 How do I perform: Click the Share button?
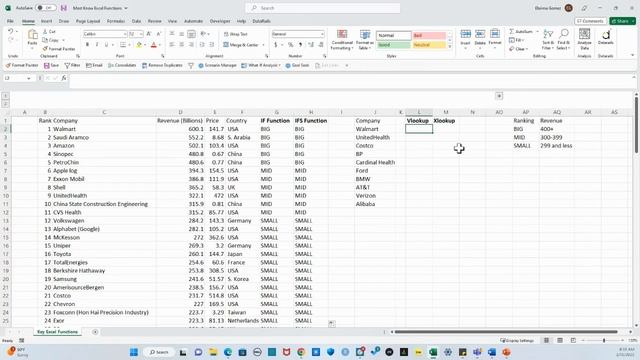(x=622, y=21)
